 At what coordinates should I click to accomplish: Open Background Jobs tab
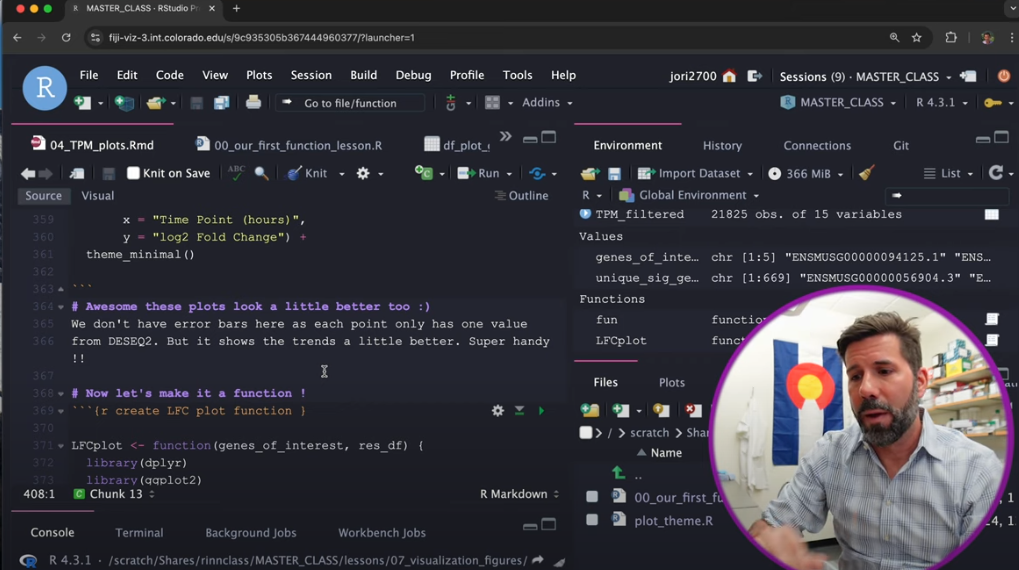[x=251, y=532]
